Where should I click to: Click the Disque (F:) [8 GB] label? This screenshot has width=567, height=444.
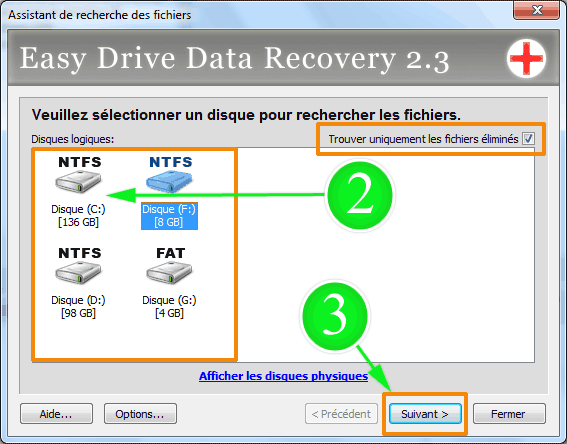(x=169, y=216)
